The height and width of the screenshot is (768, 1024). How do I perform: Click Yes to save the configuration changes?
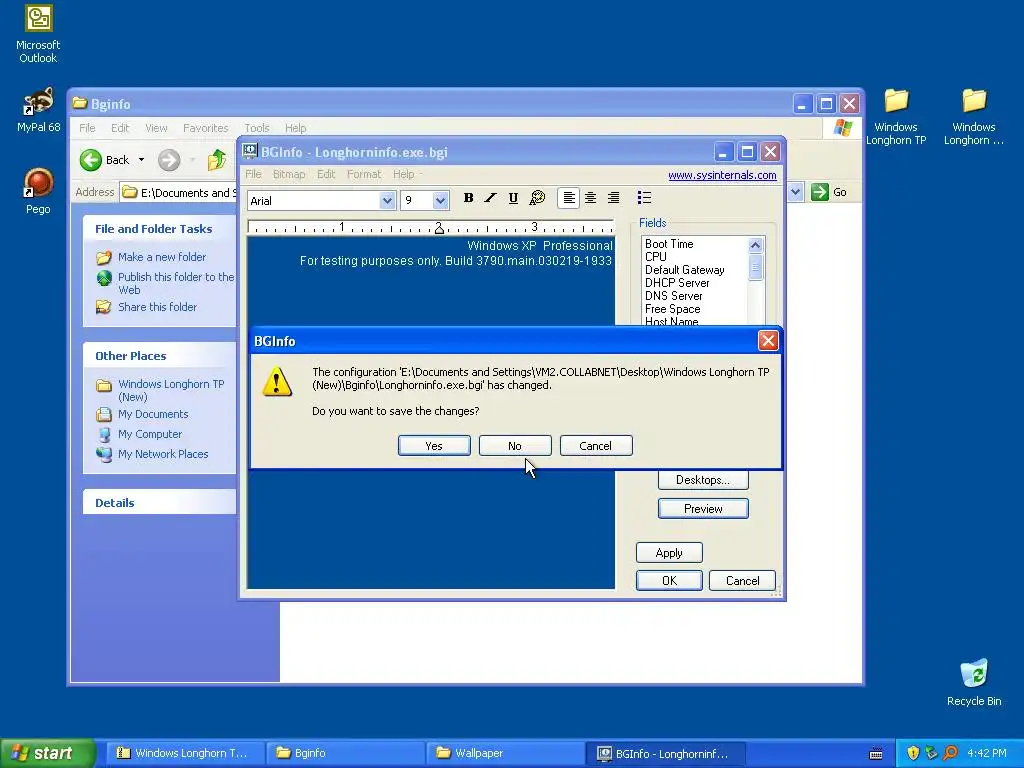434,446
